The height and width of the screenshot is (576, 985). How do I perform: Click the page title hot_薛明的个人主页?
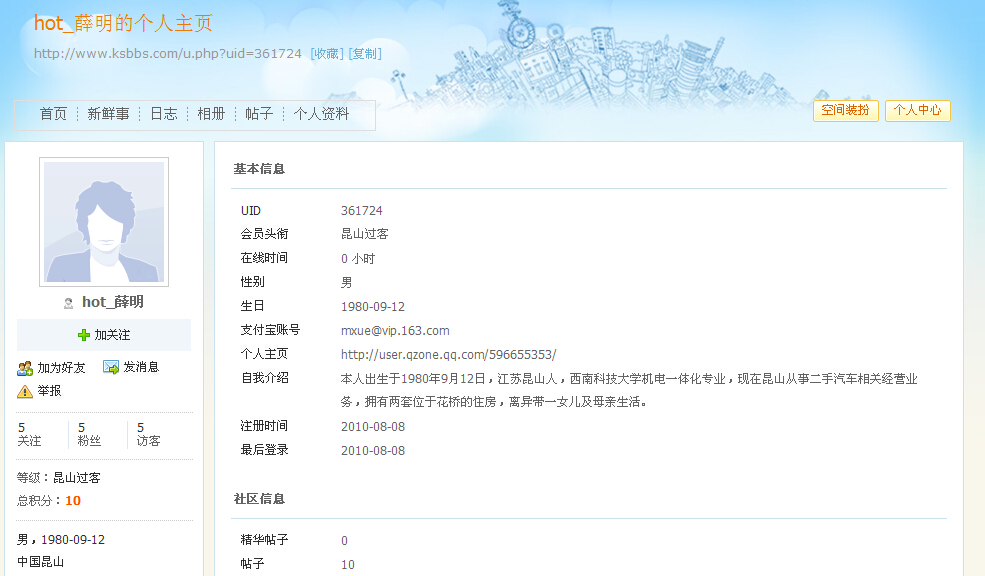point(123,24)
